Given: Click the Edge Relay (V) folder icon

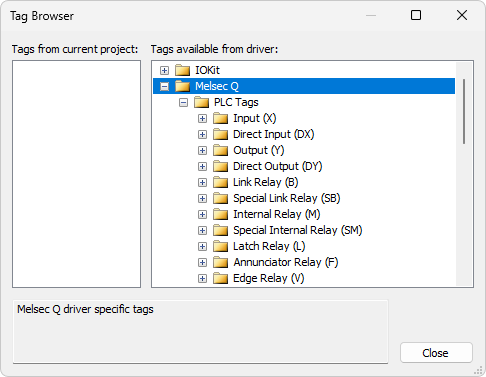Looking at the screenshot, I should 220,278.
